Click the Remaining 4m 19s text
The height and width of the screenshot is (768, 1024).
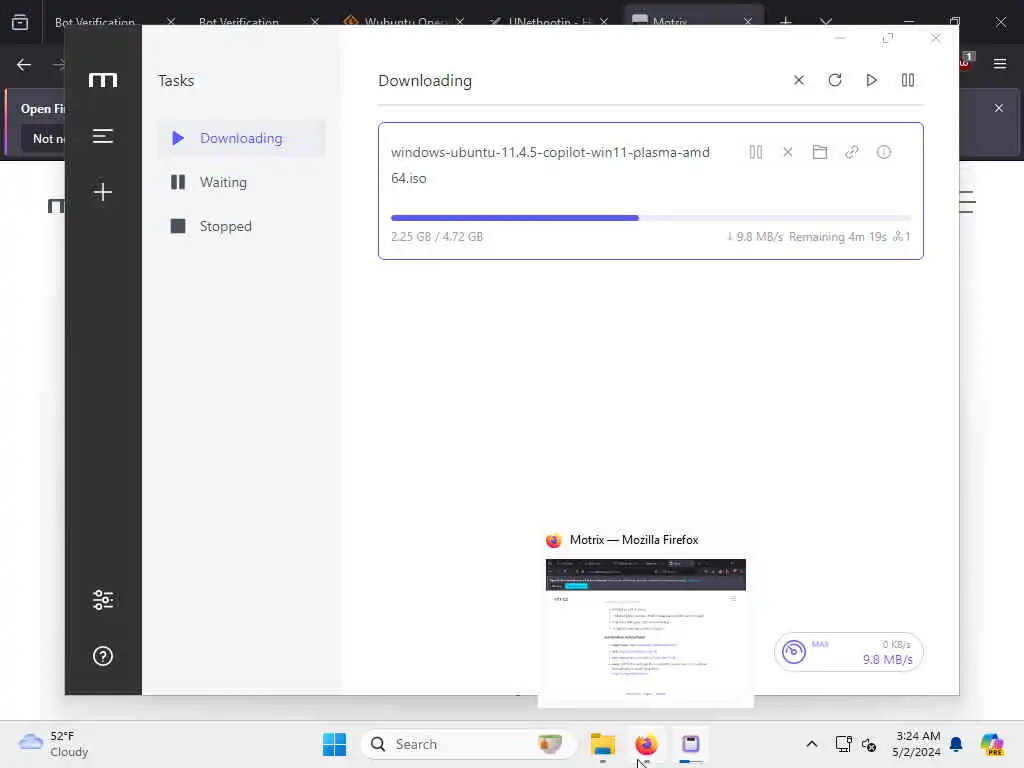click(837, 236)
